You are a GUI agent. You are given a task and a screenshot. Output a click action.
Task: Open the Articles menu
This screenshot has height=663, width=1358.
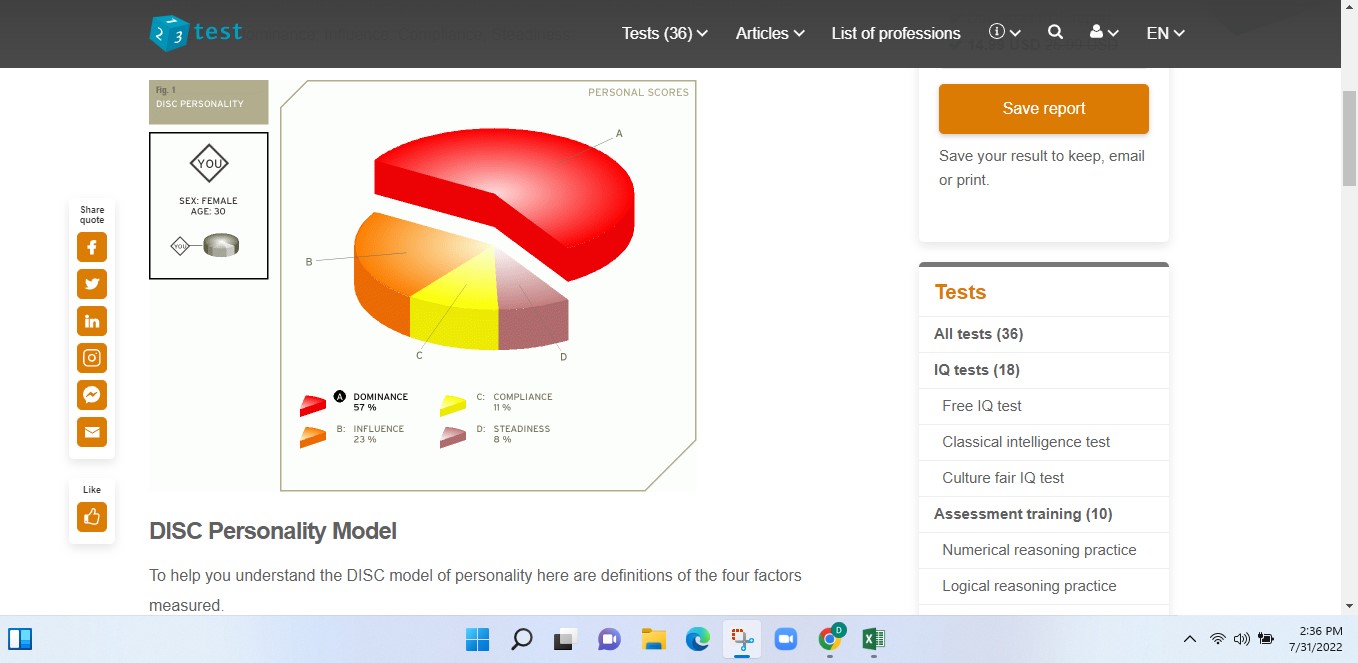768,33
